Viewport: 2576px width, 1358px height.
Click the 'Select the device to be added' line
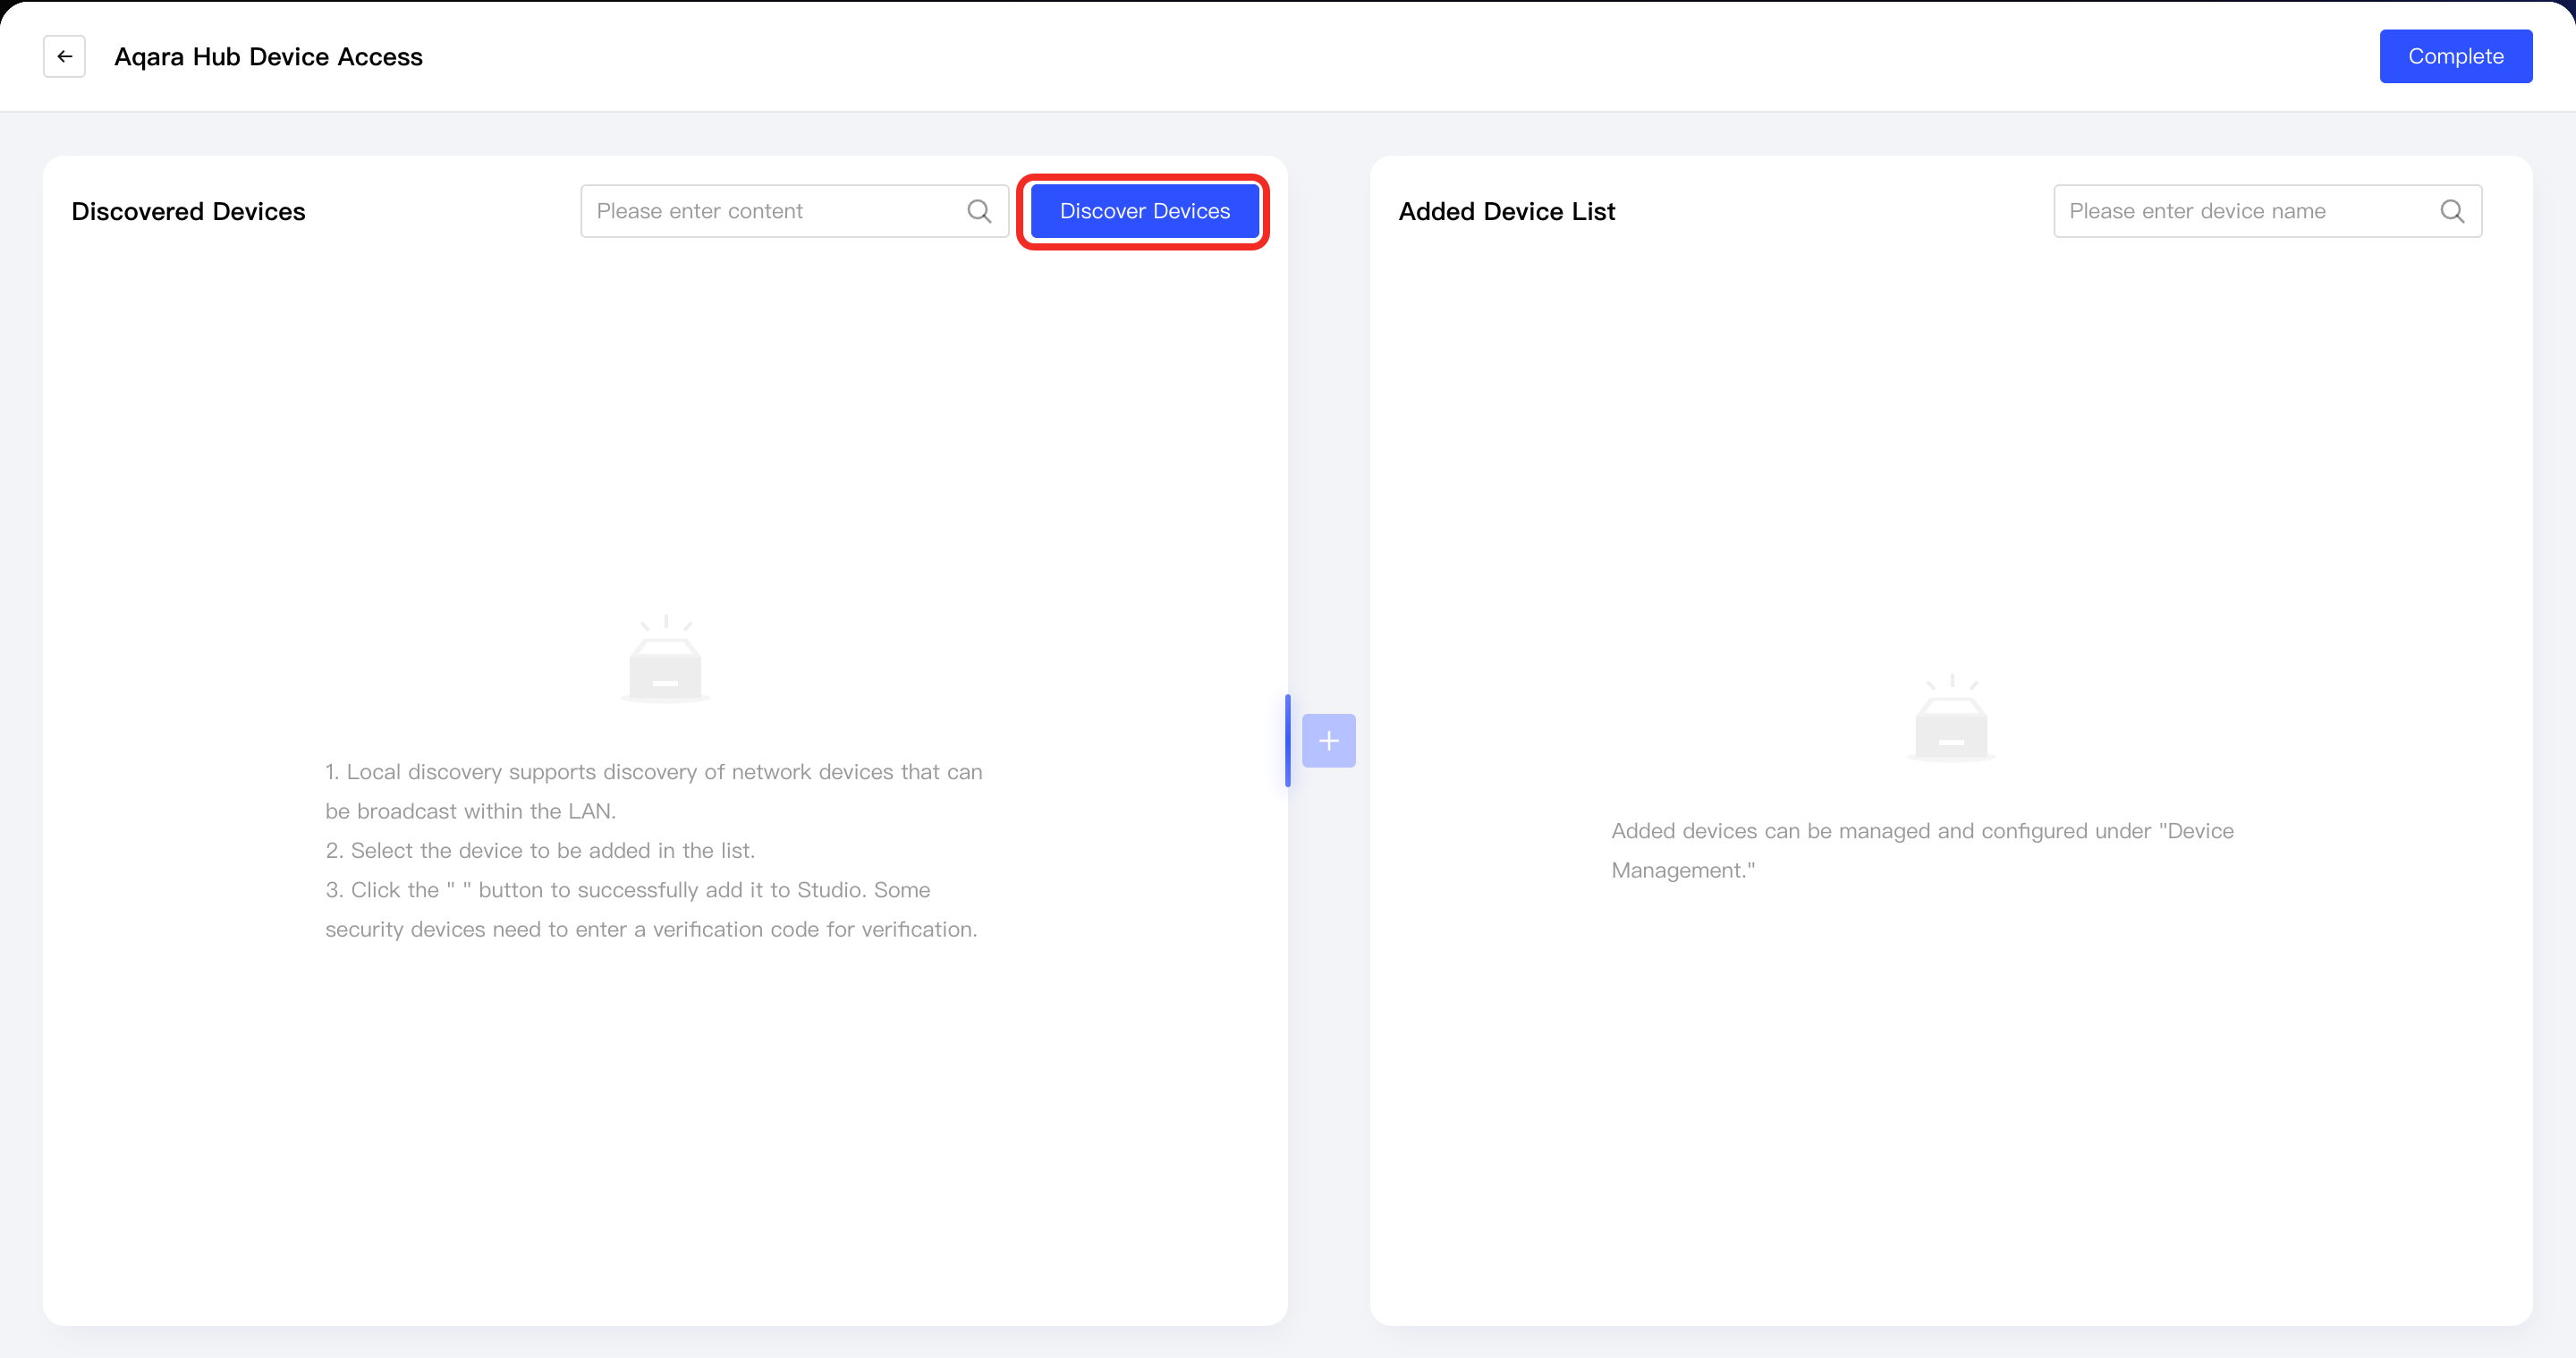[540, 851]
